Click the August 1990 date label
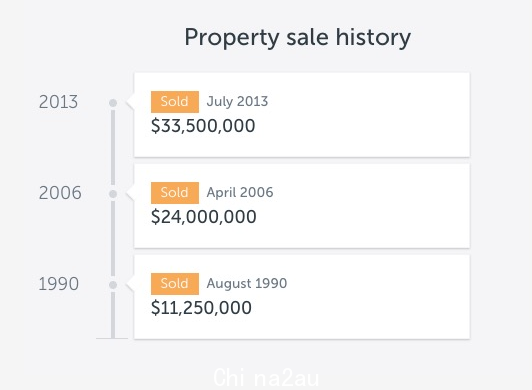This screenshot has width=532, height=390. pyautogui.click(x=247, y=283)
